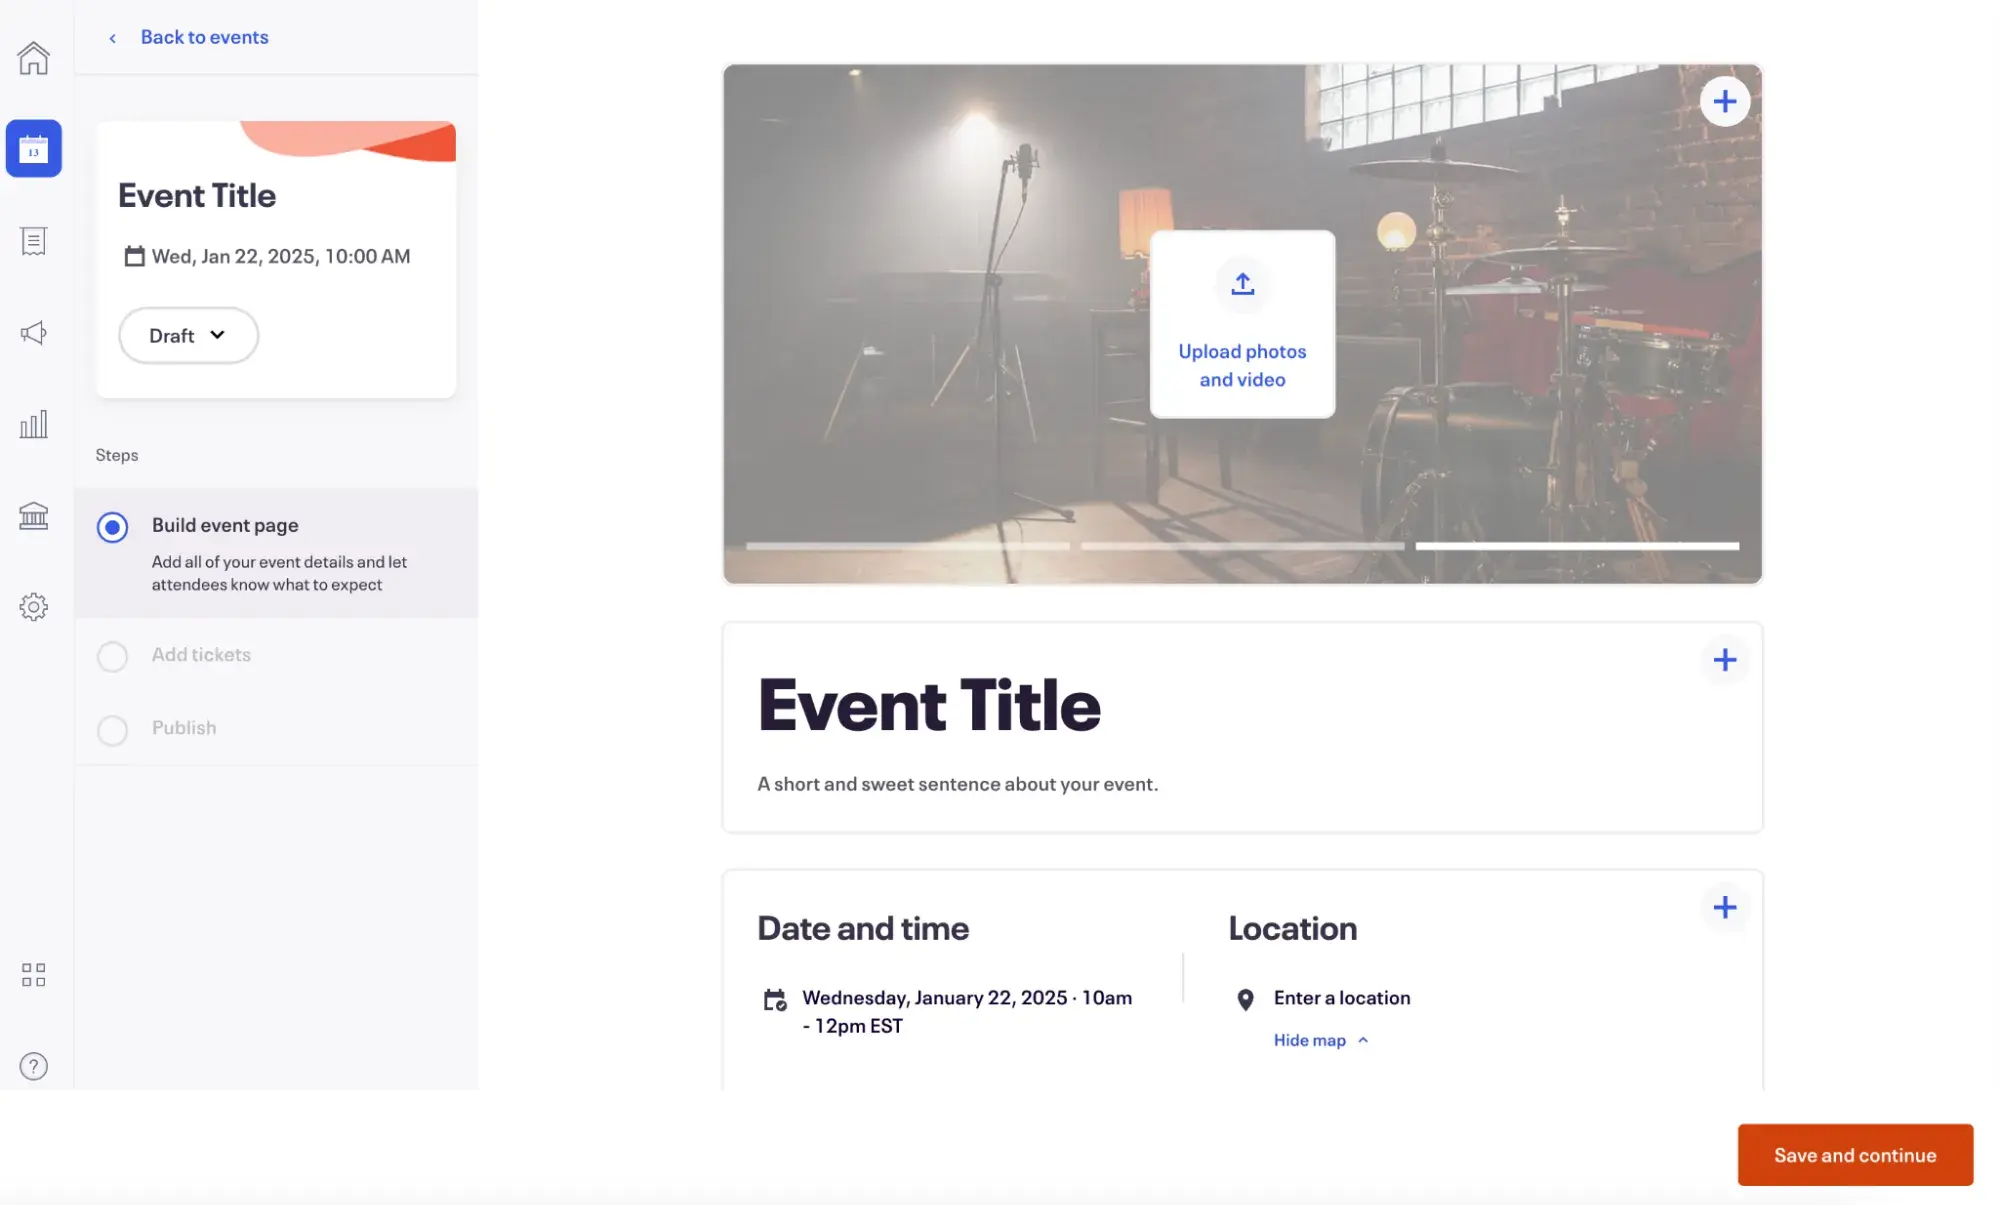This screenshot has height=1206, width=1999.
Task: Open the Apps grid icon
Action: pyautogui.click(x=34, y=975)
